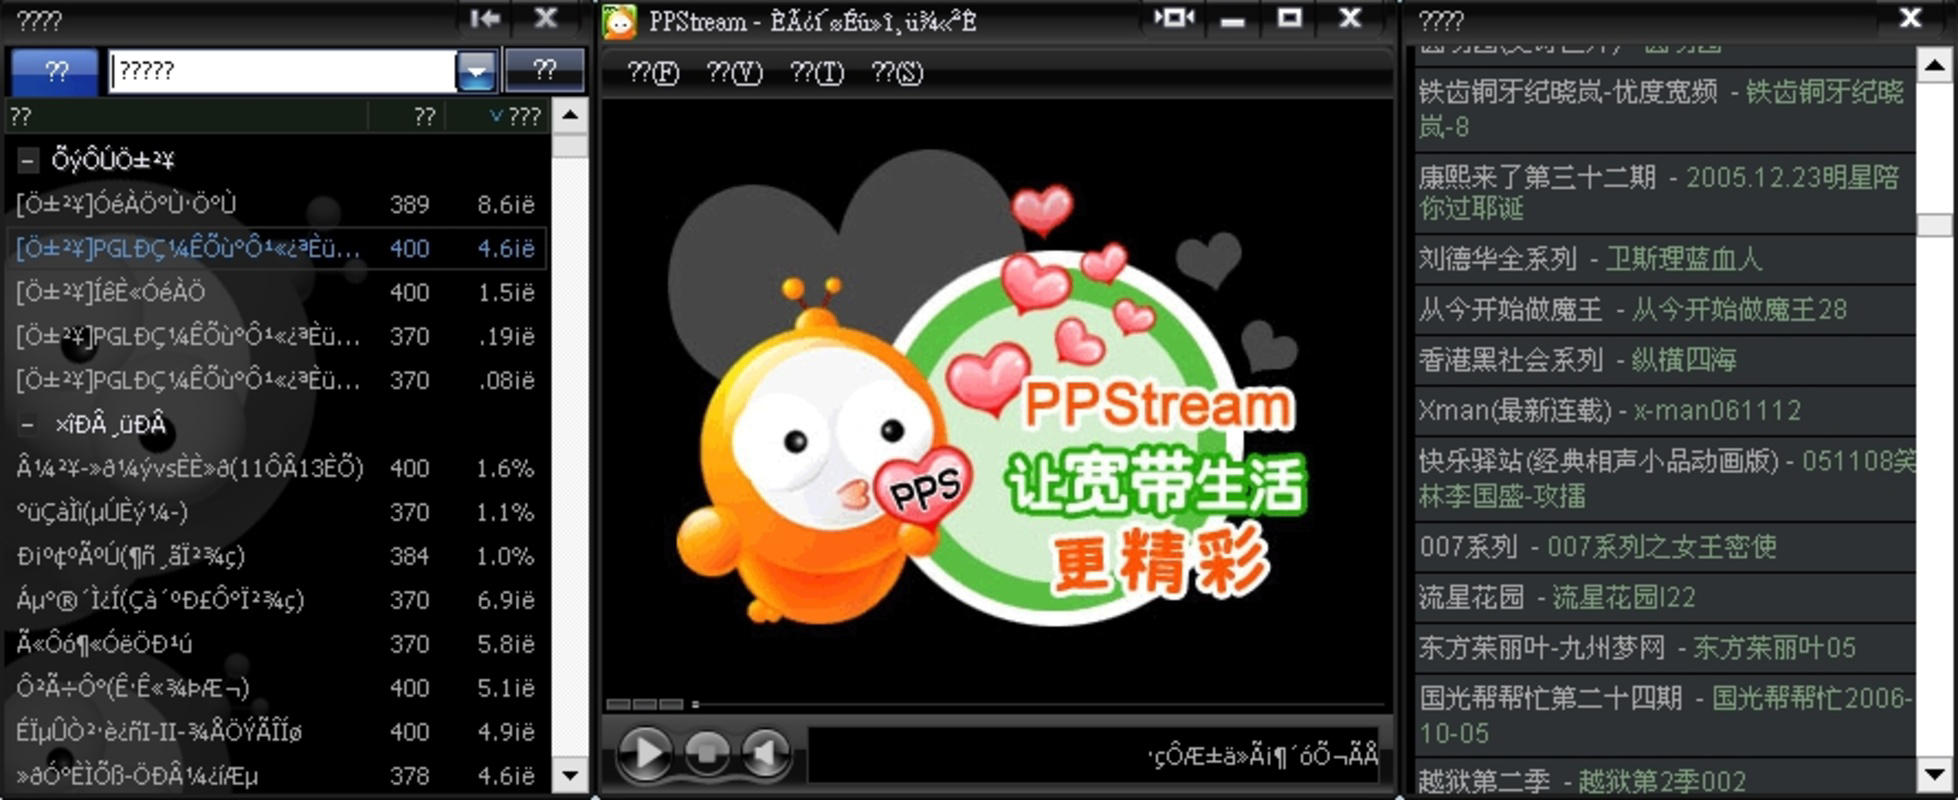Image resolution: width=1958 pixels, height=800 pixels.
Task: Open playlist item 越狱第二季
Action: pyautogui.click(x=1665, y=779)
